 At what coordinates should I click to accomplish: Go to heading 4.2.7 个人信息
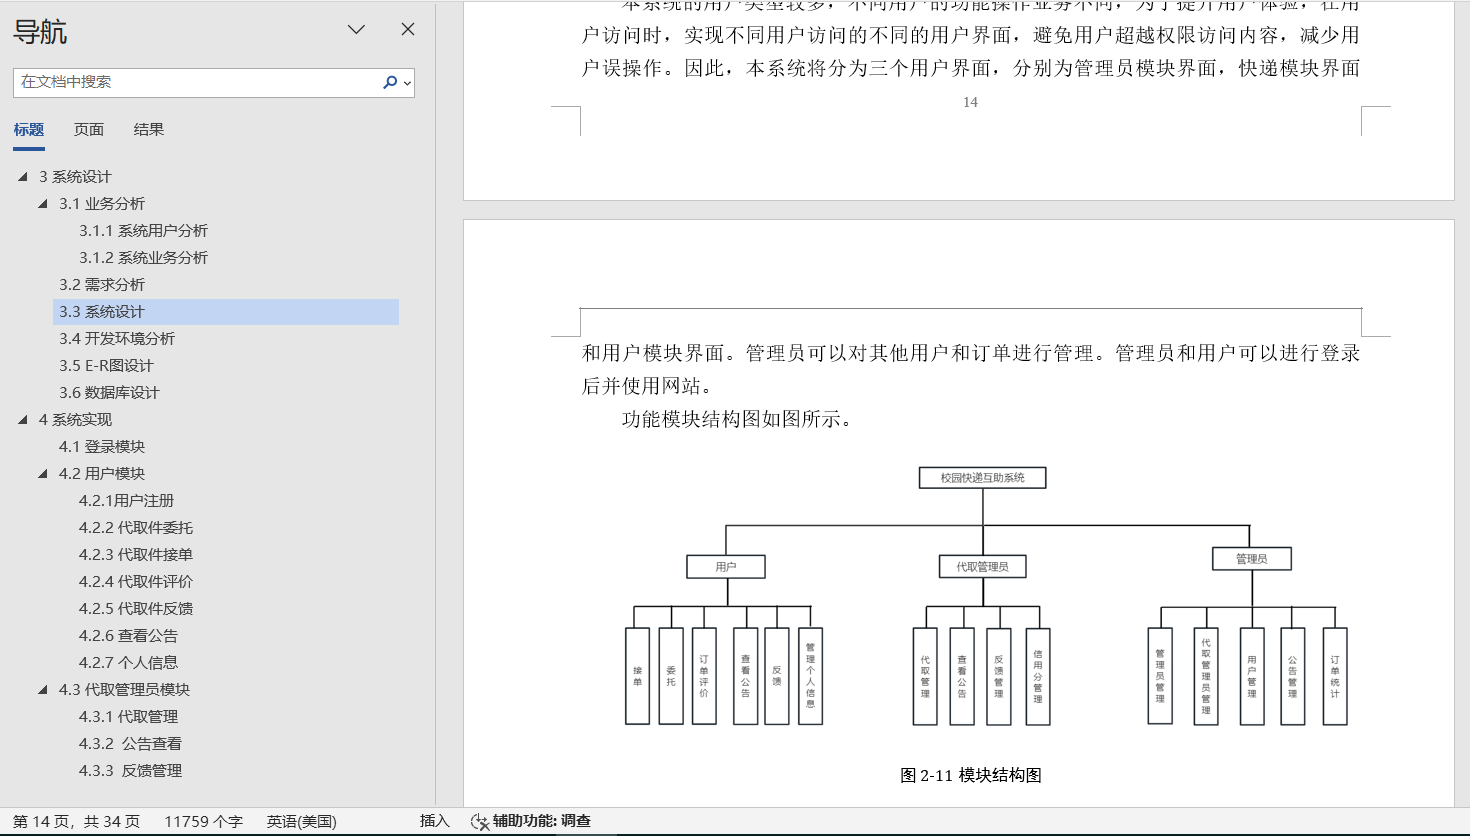[x=128, y=663]
